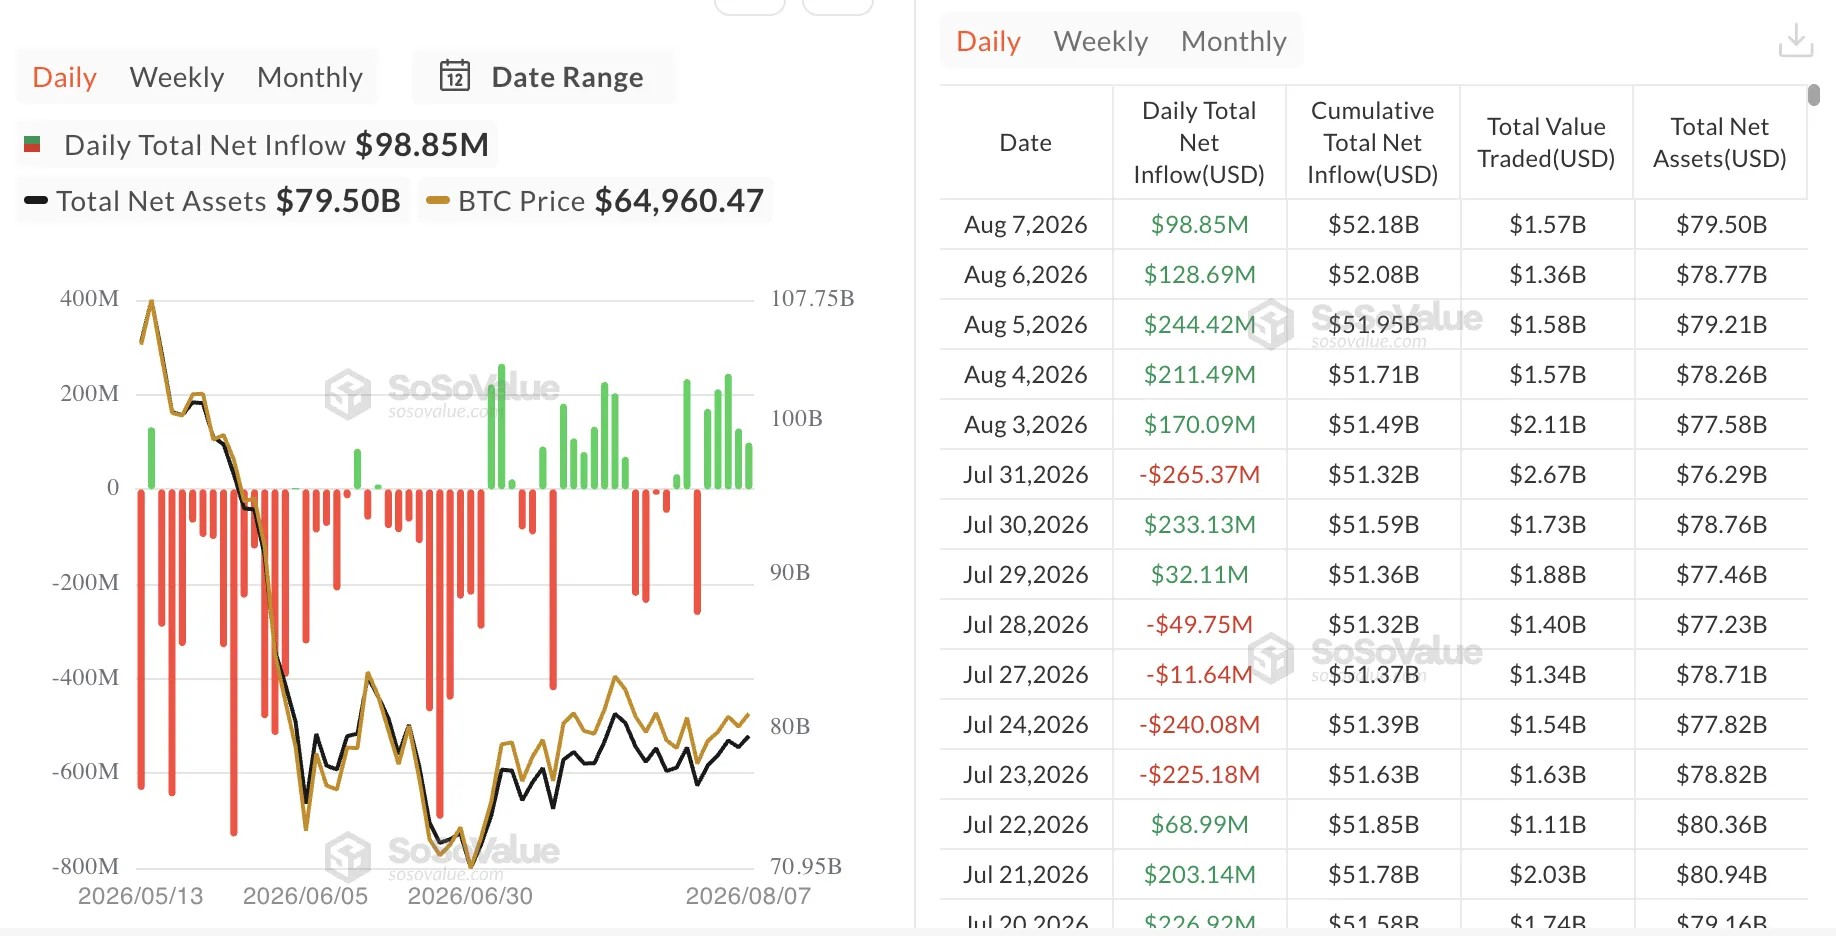The image size is (1836, 936).
Task: Click the table's vertical scrollbar thumb
Action: tap(1814, 95)
